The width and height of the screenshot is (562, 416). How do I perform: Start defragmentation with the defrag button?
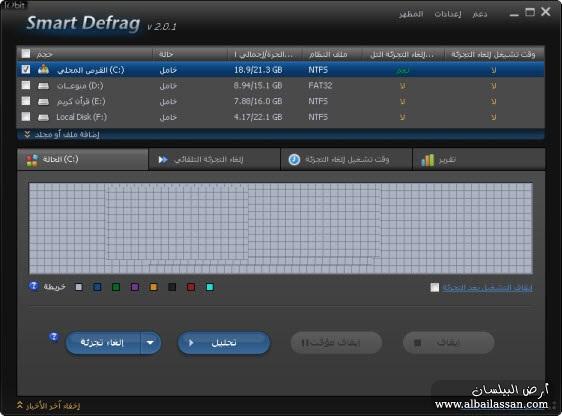103,343
